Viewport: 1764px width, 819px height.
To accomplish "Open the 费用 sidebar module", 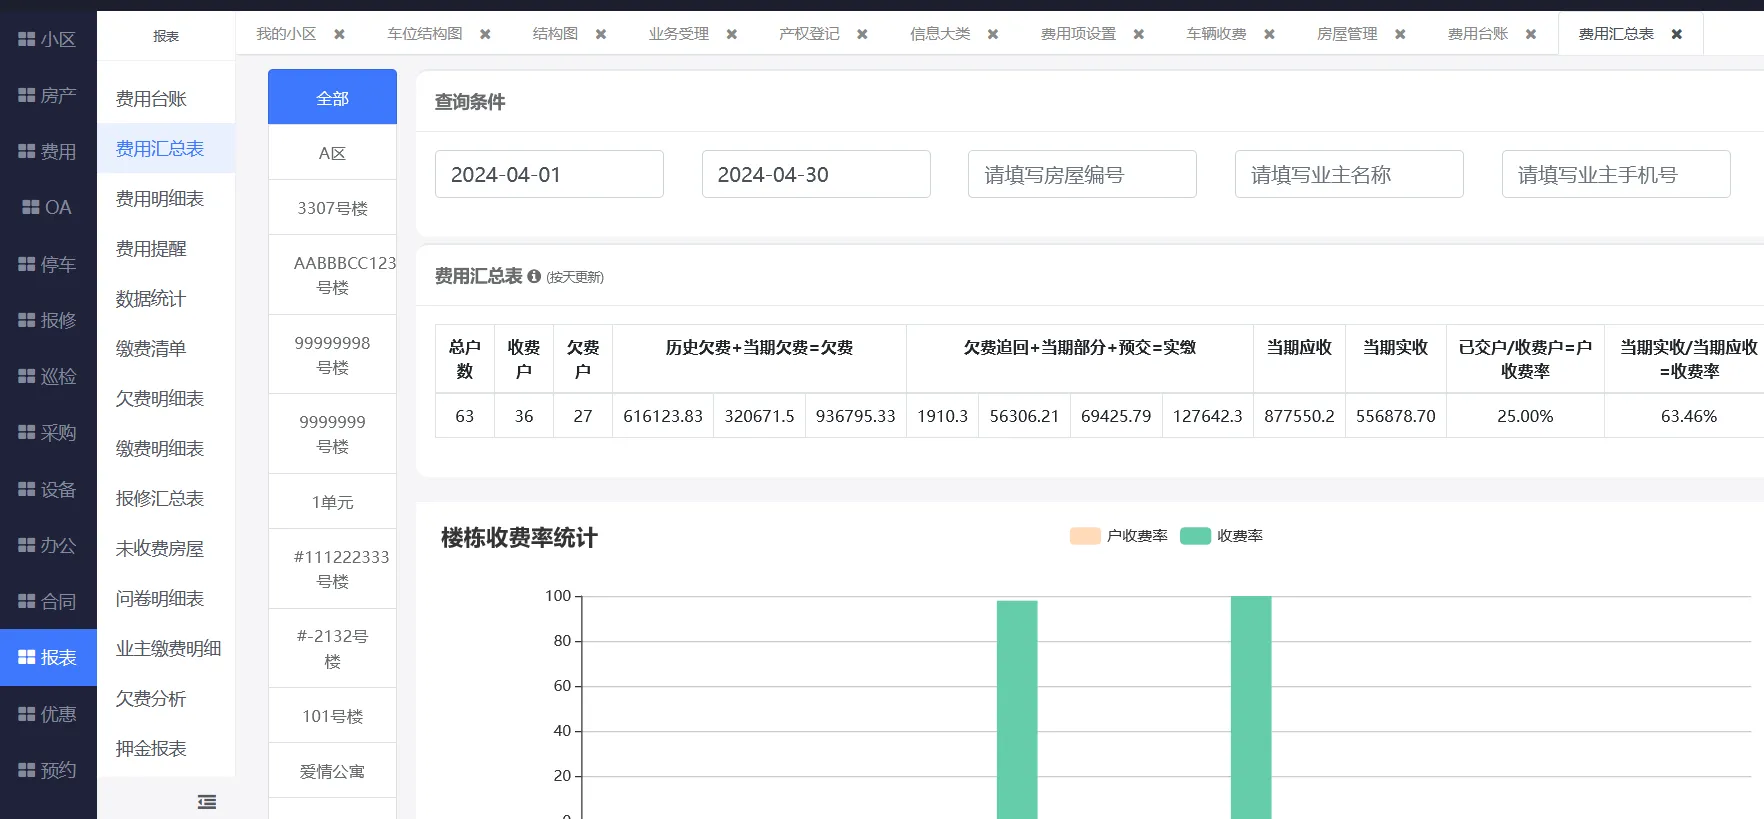I will (x=48, y=151).
